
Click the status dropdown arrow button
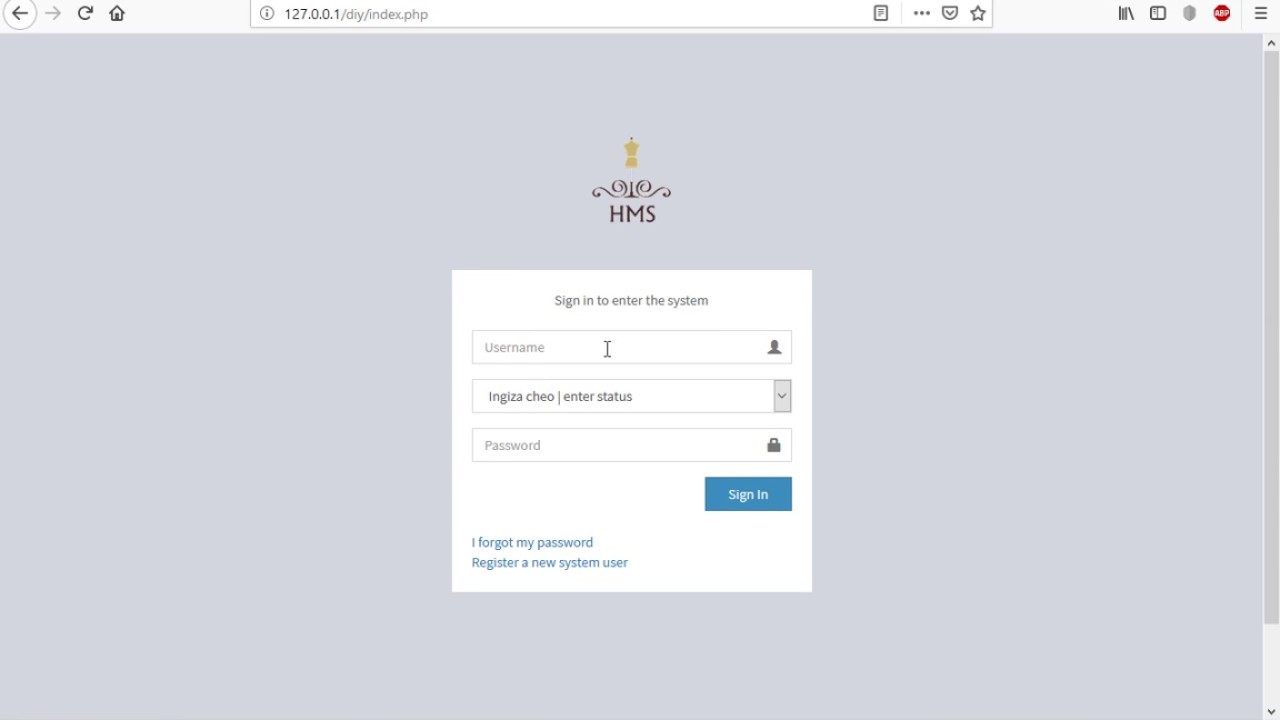pos(782,396)
